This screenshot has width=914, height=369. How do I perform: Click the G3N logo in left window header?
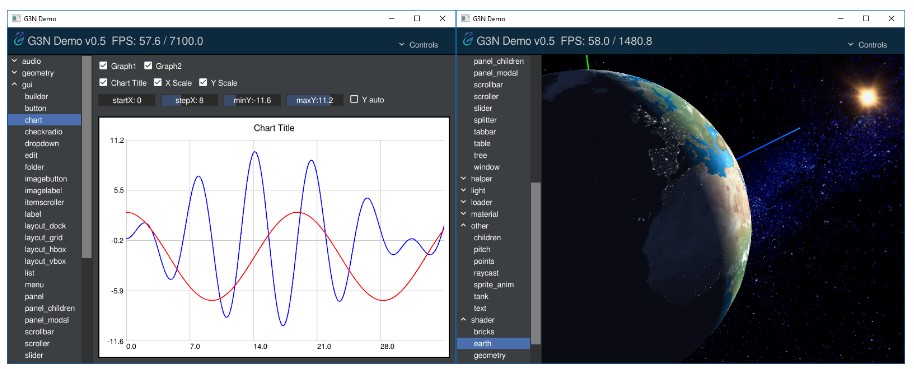pyautogui.click(x=19, y=40)
